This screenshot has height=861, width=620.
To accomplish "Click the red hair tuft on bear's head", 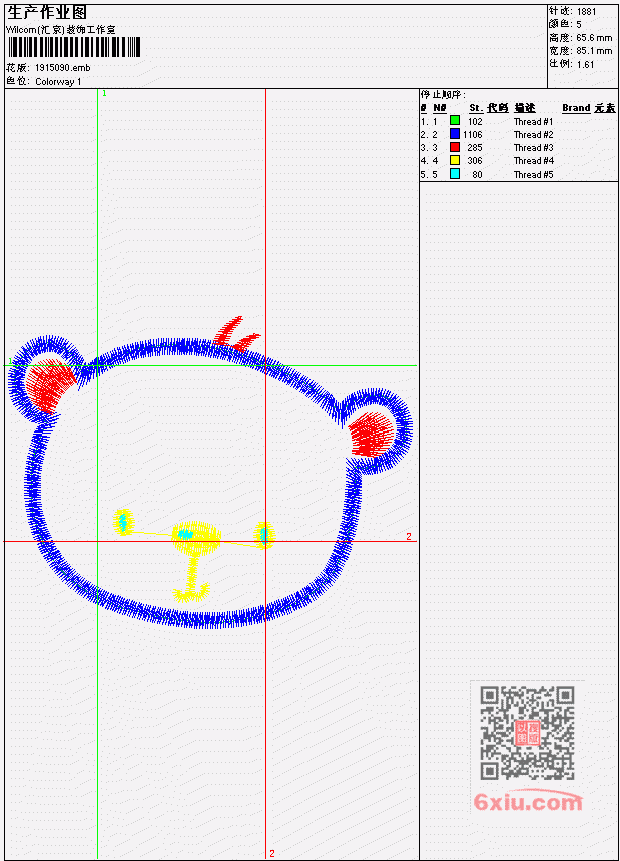I will (236, 333).
